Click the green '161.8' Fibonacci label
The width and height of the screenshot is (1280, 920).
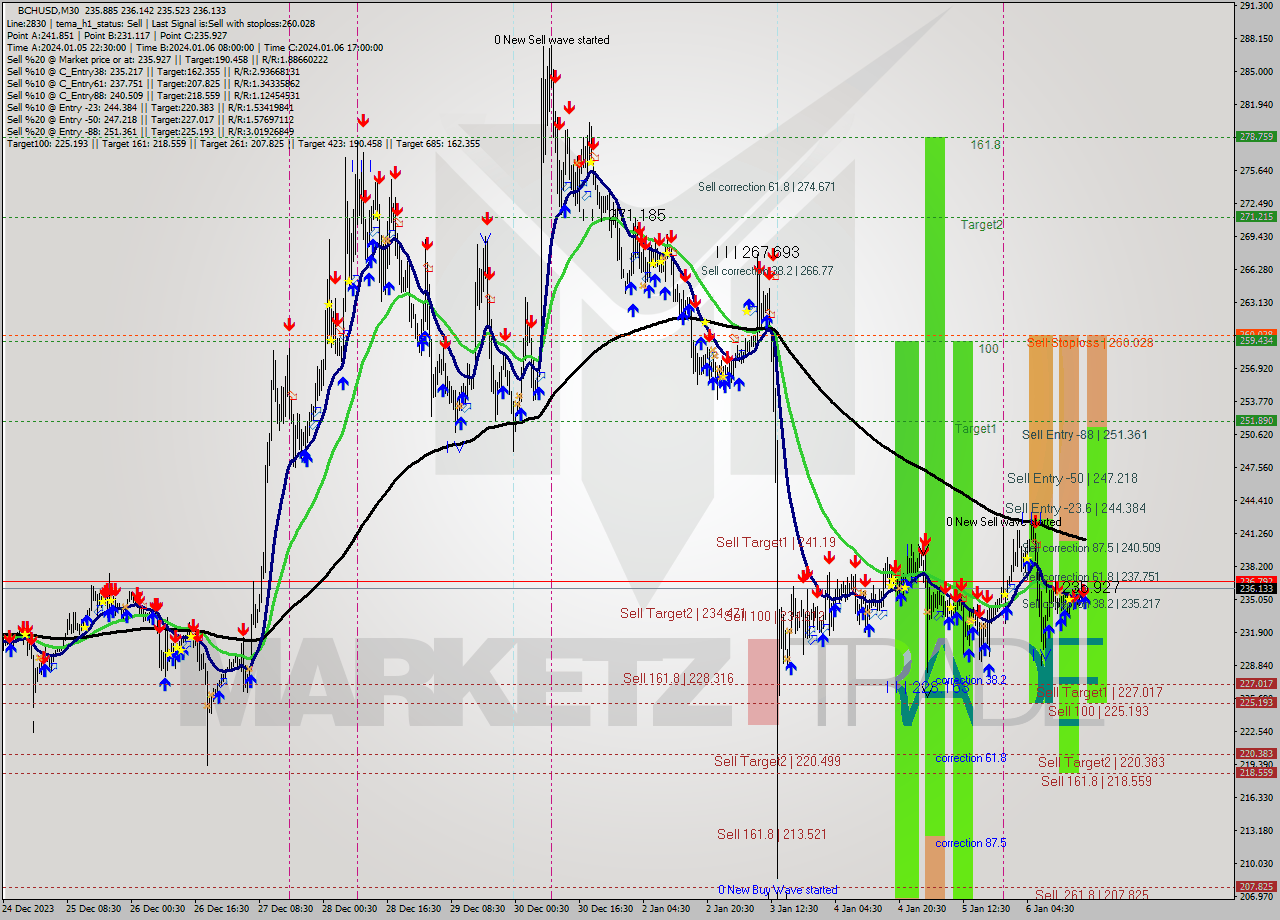[986, 145]
